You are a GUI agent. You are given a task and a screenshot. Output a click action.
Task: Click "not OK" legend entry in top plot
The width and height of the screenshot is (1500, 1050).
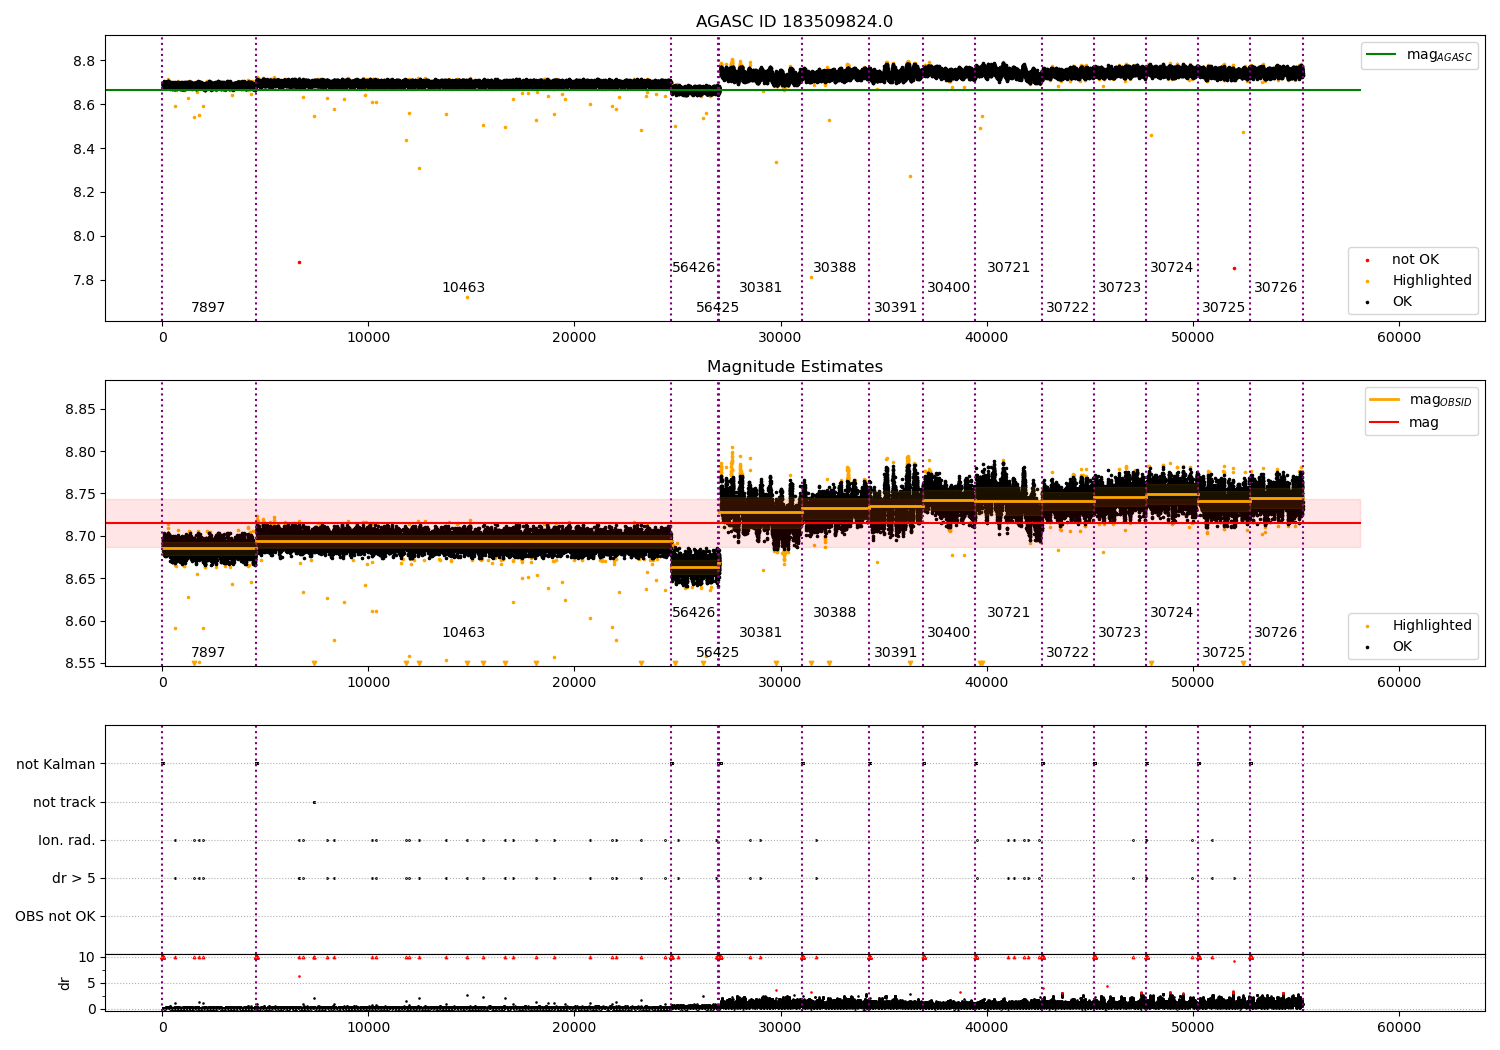click(x=1415, y=260)
